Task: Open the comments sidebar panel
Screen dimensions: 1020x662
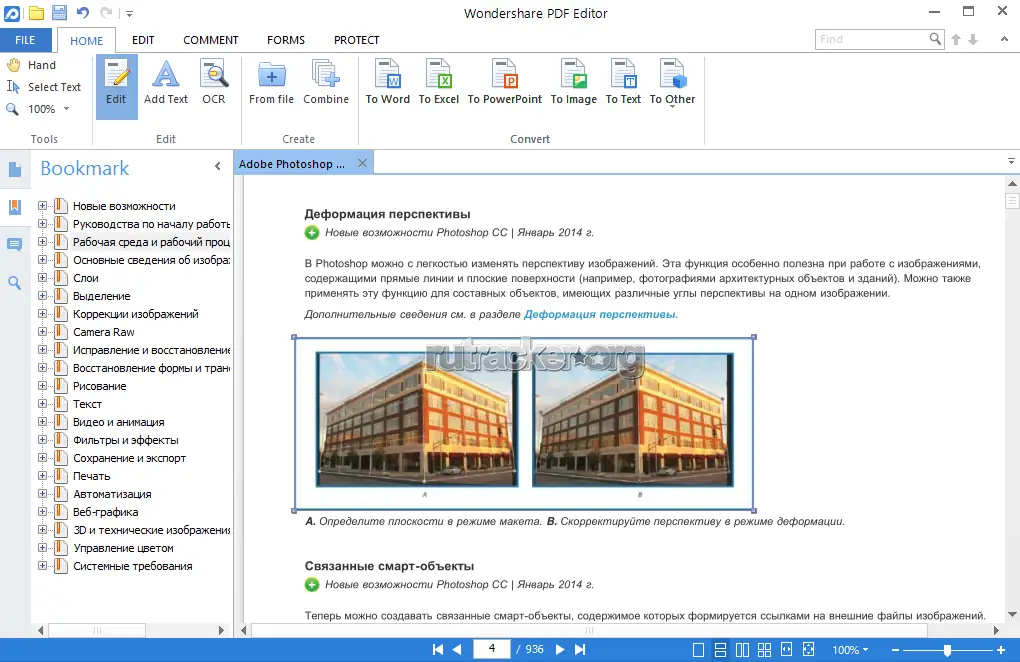Action: pyautogui.click(x=15, y=245)
